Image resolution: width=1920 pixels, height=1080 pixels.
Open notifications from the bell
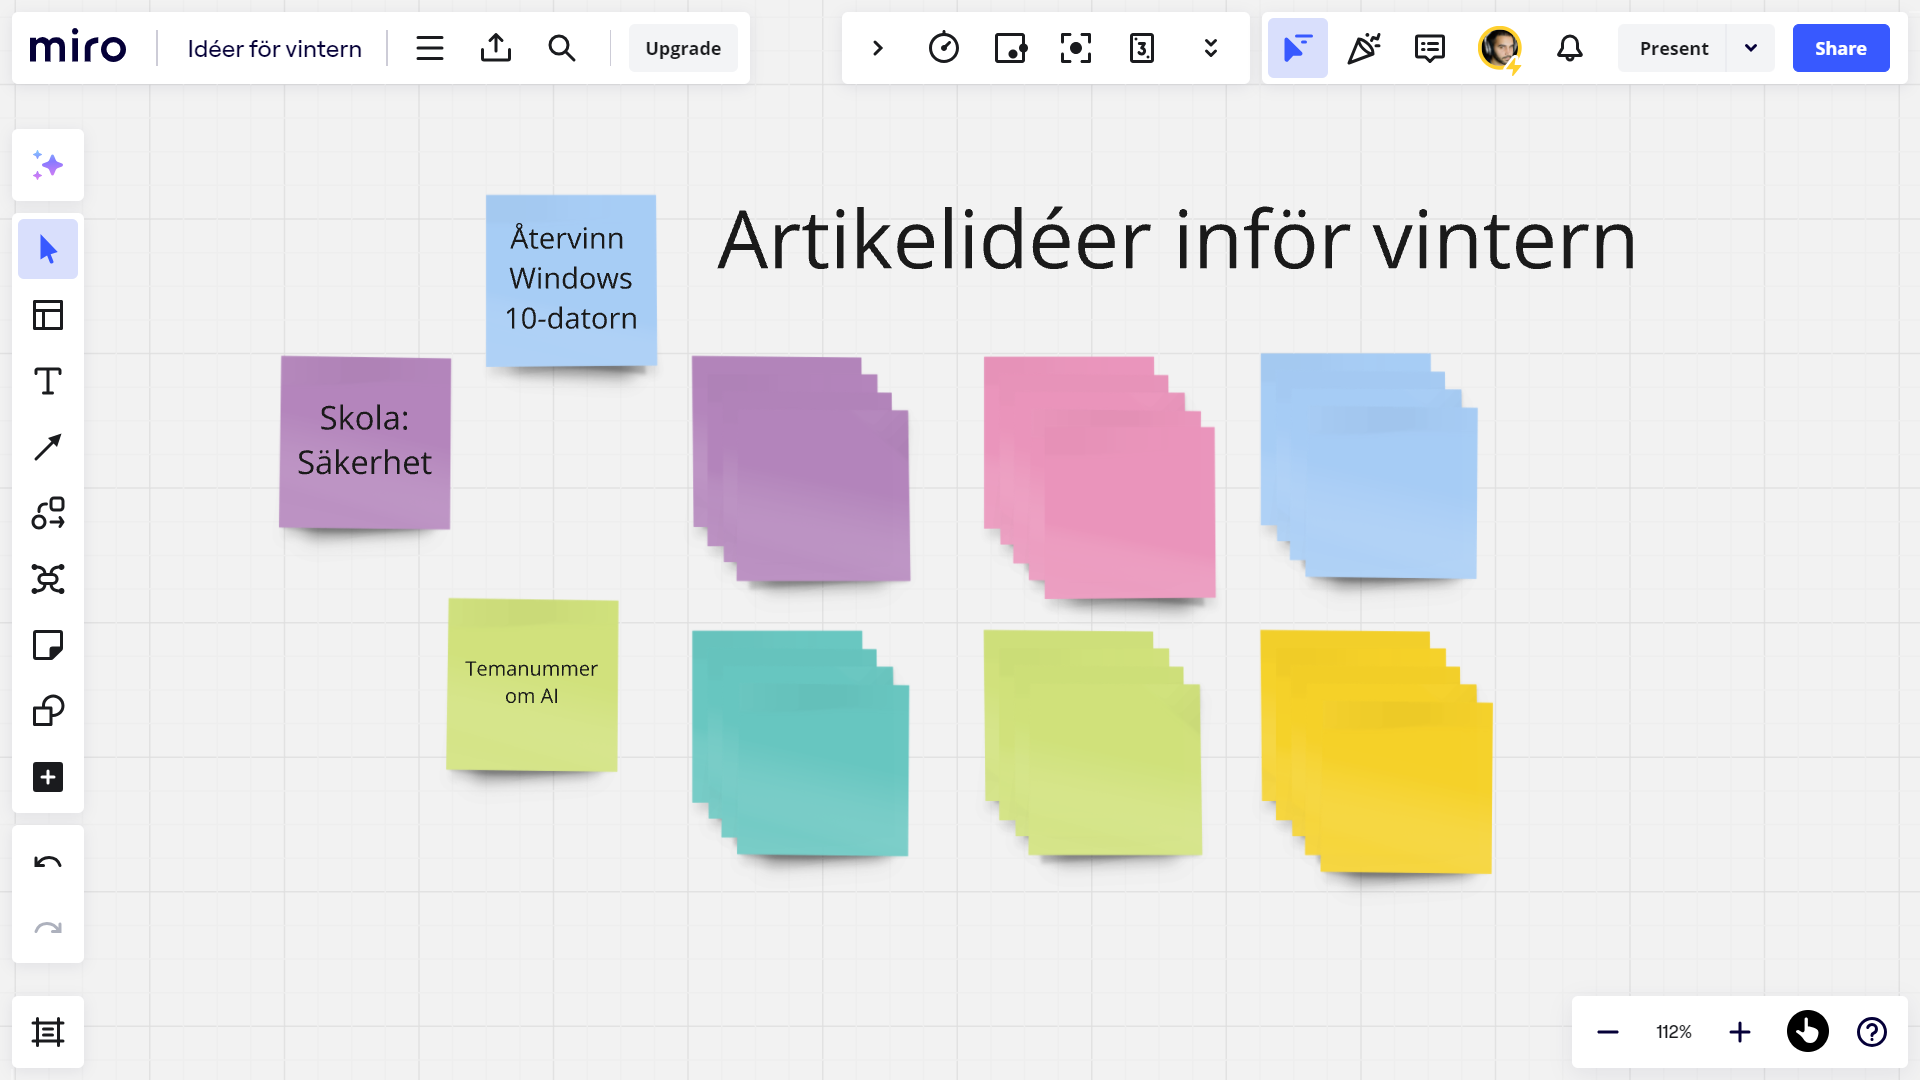tap(1569, 48)
